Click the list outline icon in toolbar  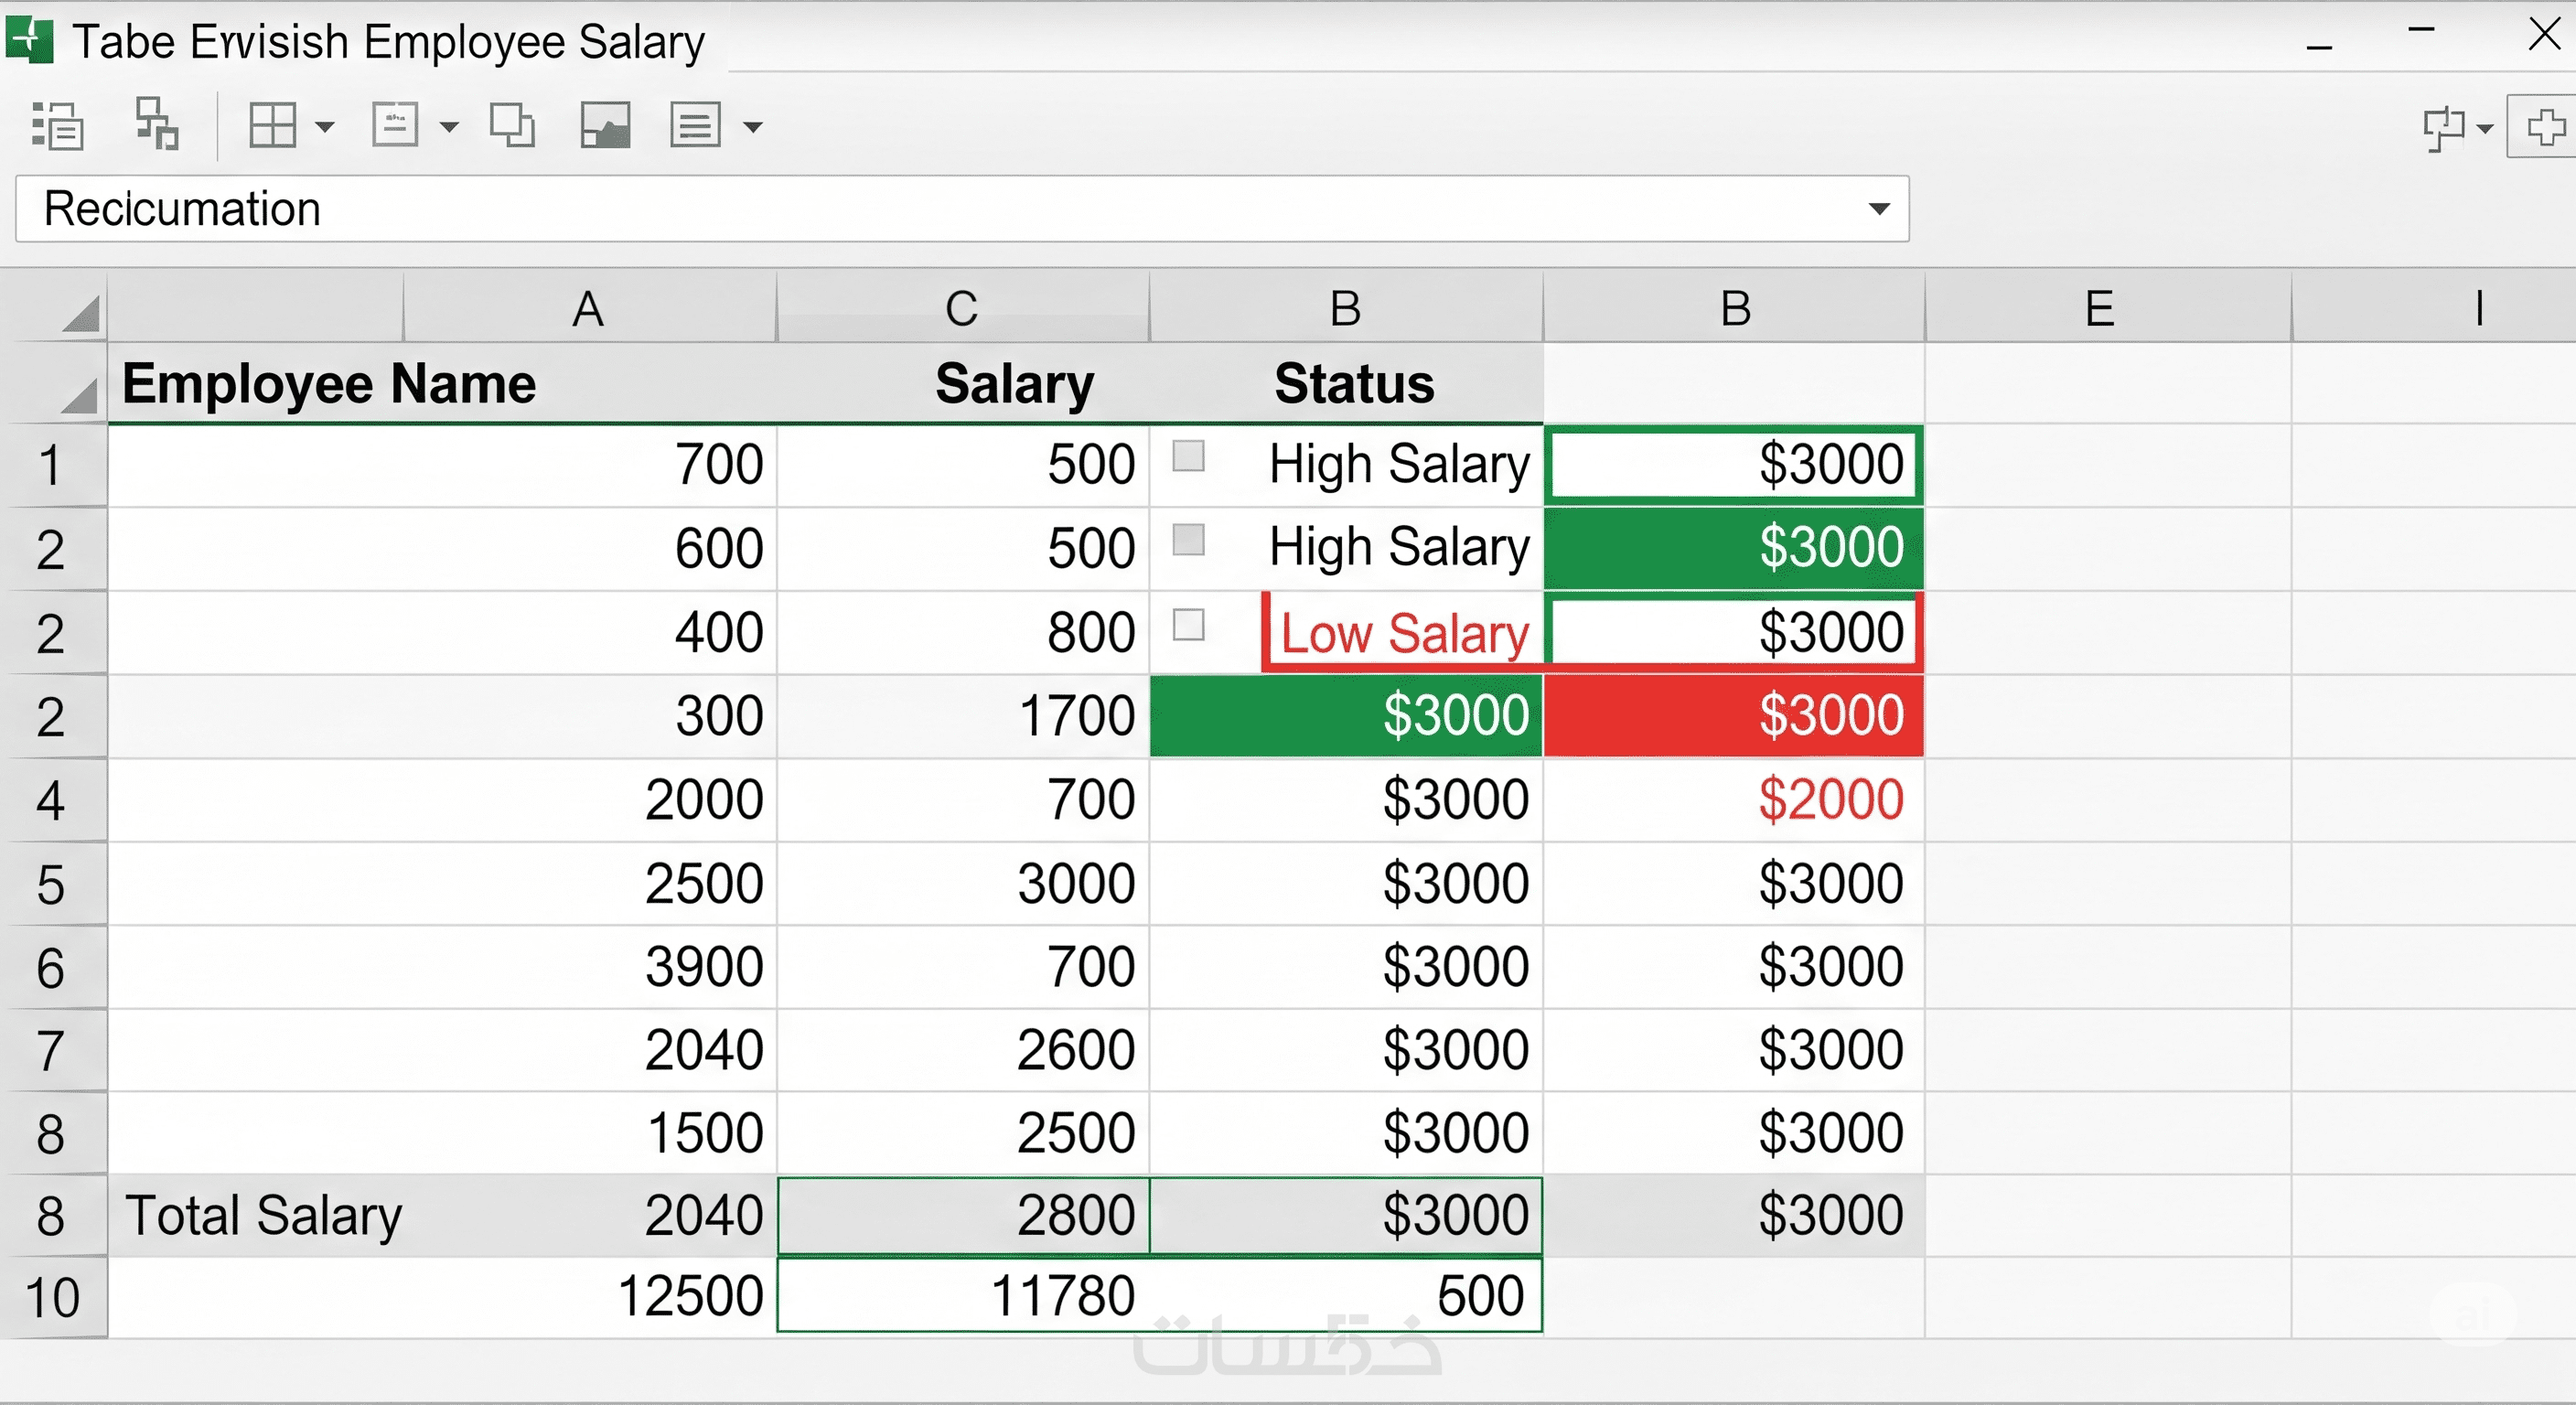point(57,126)
